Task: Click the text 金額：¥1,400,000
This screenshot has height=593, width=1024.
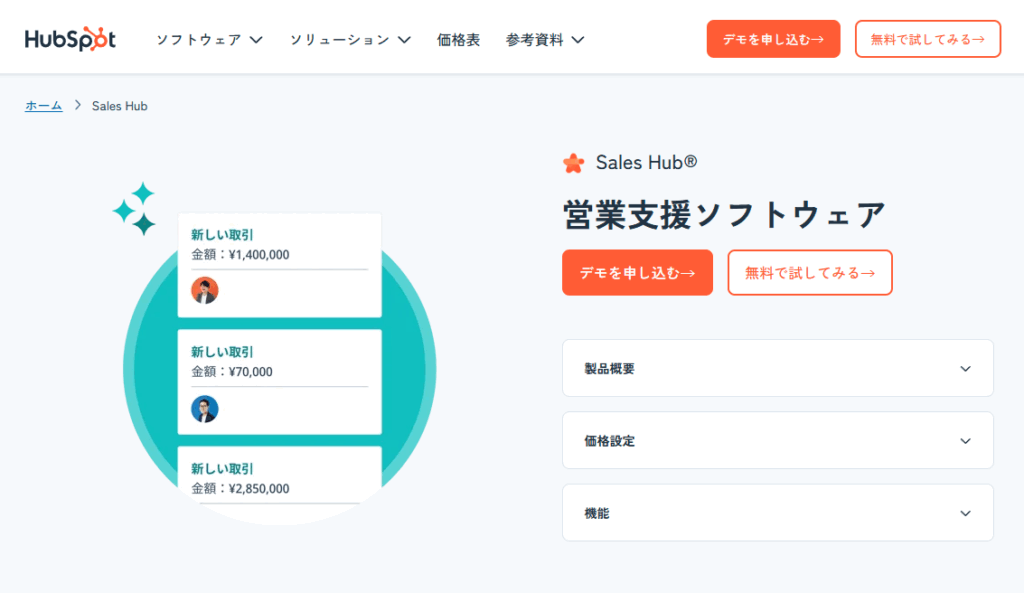Action: (240, 255)
